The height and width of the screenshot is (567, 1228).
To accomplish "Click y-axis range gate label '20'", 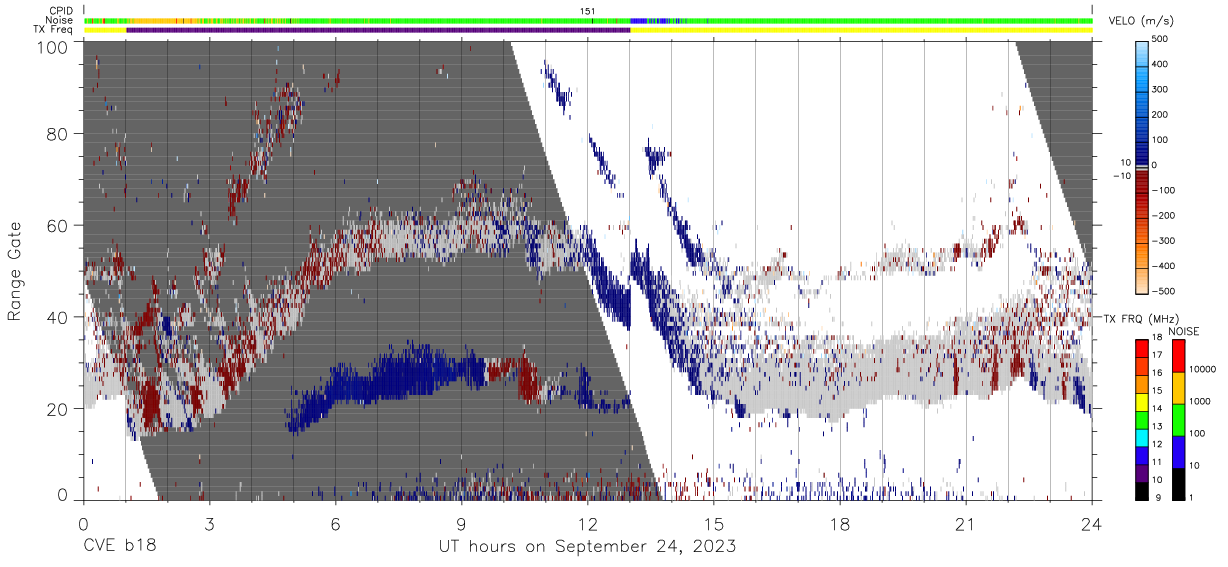I will (58, 409).
